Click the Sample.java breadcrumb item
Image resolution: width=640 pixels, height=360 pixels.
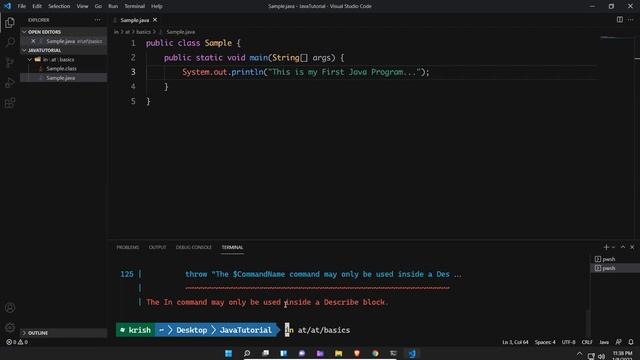pos(180,32)
